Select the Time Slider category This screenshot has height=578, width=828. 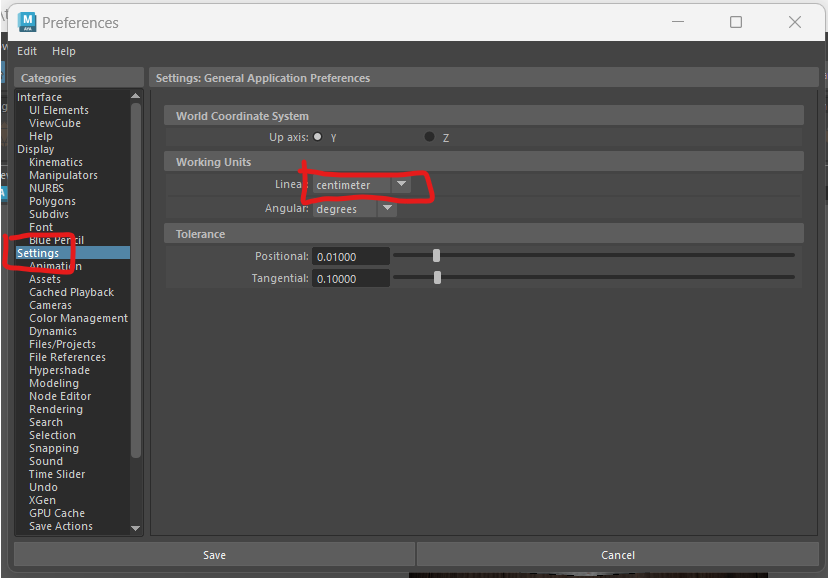pos(57,474)
